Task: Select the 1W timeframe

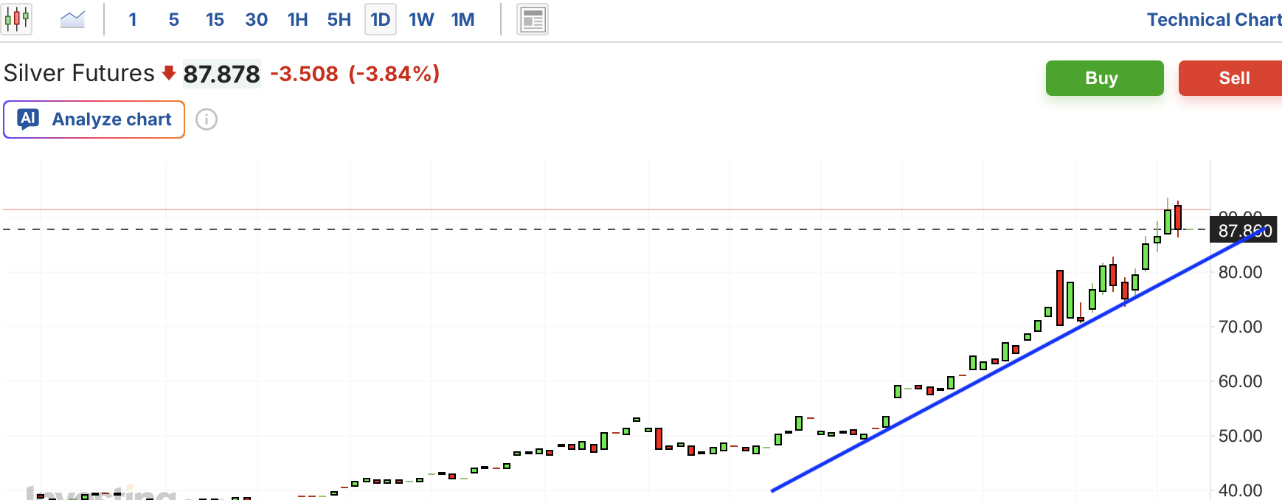Action: (421, 19)
